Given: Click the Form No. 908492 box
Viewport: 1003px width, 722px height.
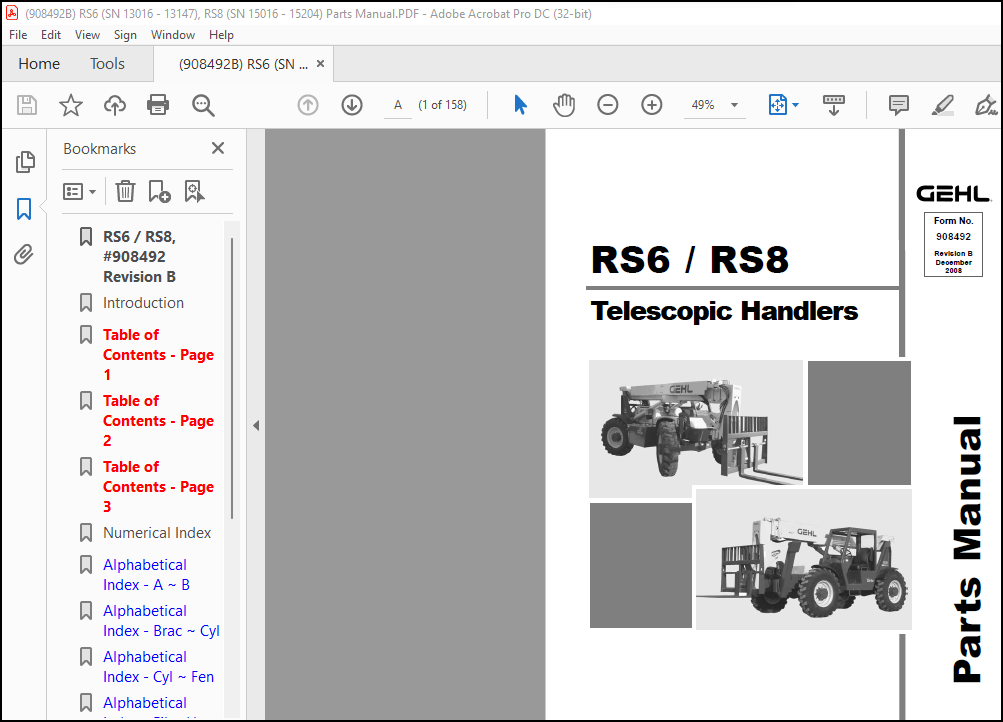Looking at the screenshot, I should click(953, 245).
